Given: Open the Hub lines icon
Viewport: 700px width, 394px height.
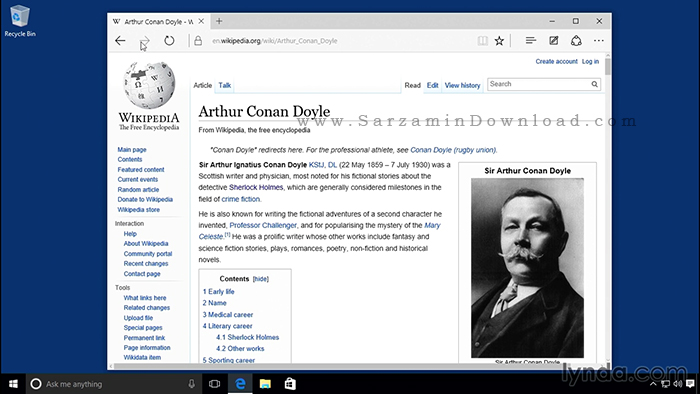Looking at the screenshot, I should click(x=530, y=41).
